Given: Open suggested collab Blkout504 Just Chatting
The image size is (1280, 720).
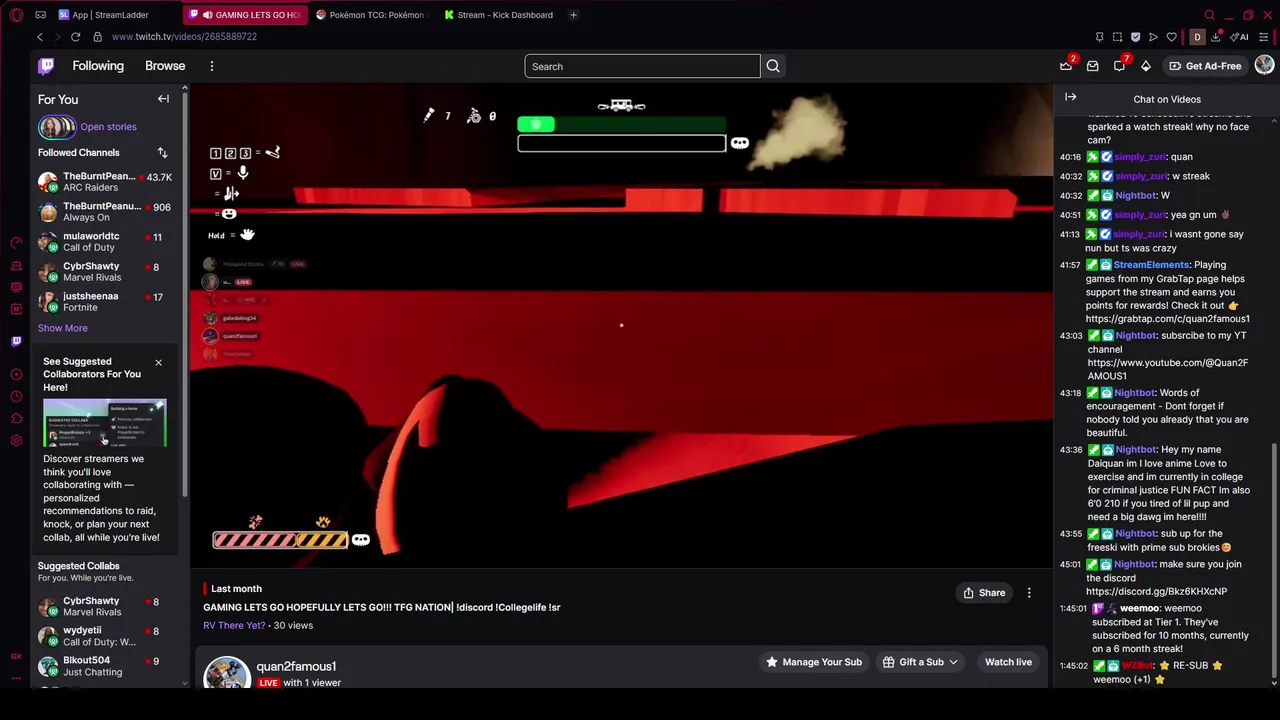Looking at the screenshot, I should [x=105, y=666].
